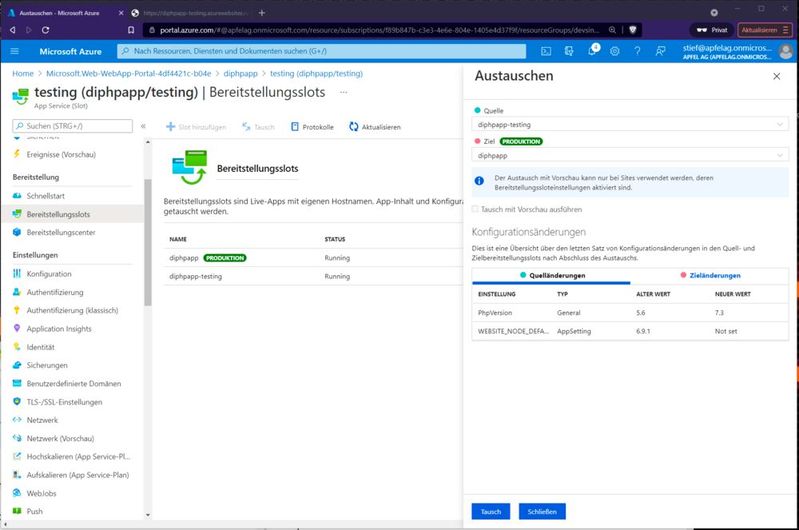Viewport: 799px width, 530px height.
Task: Open TLS-/SSL-Einstellungen in the sidebar
Action: click(64, 402)
